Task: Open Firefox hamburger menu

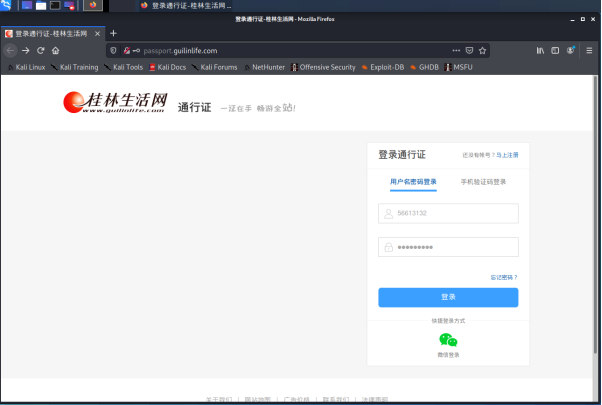Action: click(x=589, y=50)
